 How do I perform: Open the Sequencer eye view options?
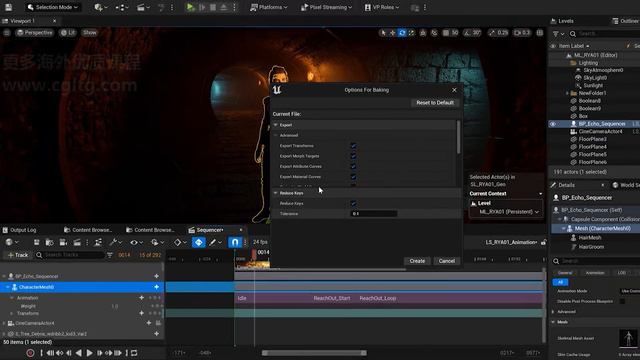point(136,242)
